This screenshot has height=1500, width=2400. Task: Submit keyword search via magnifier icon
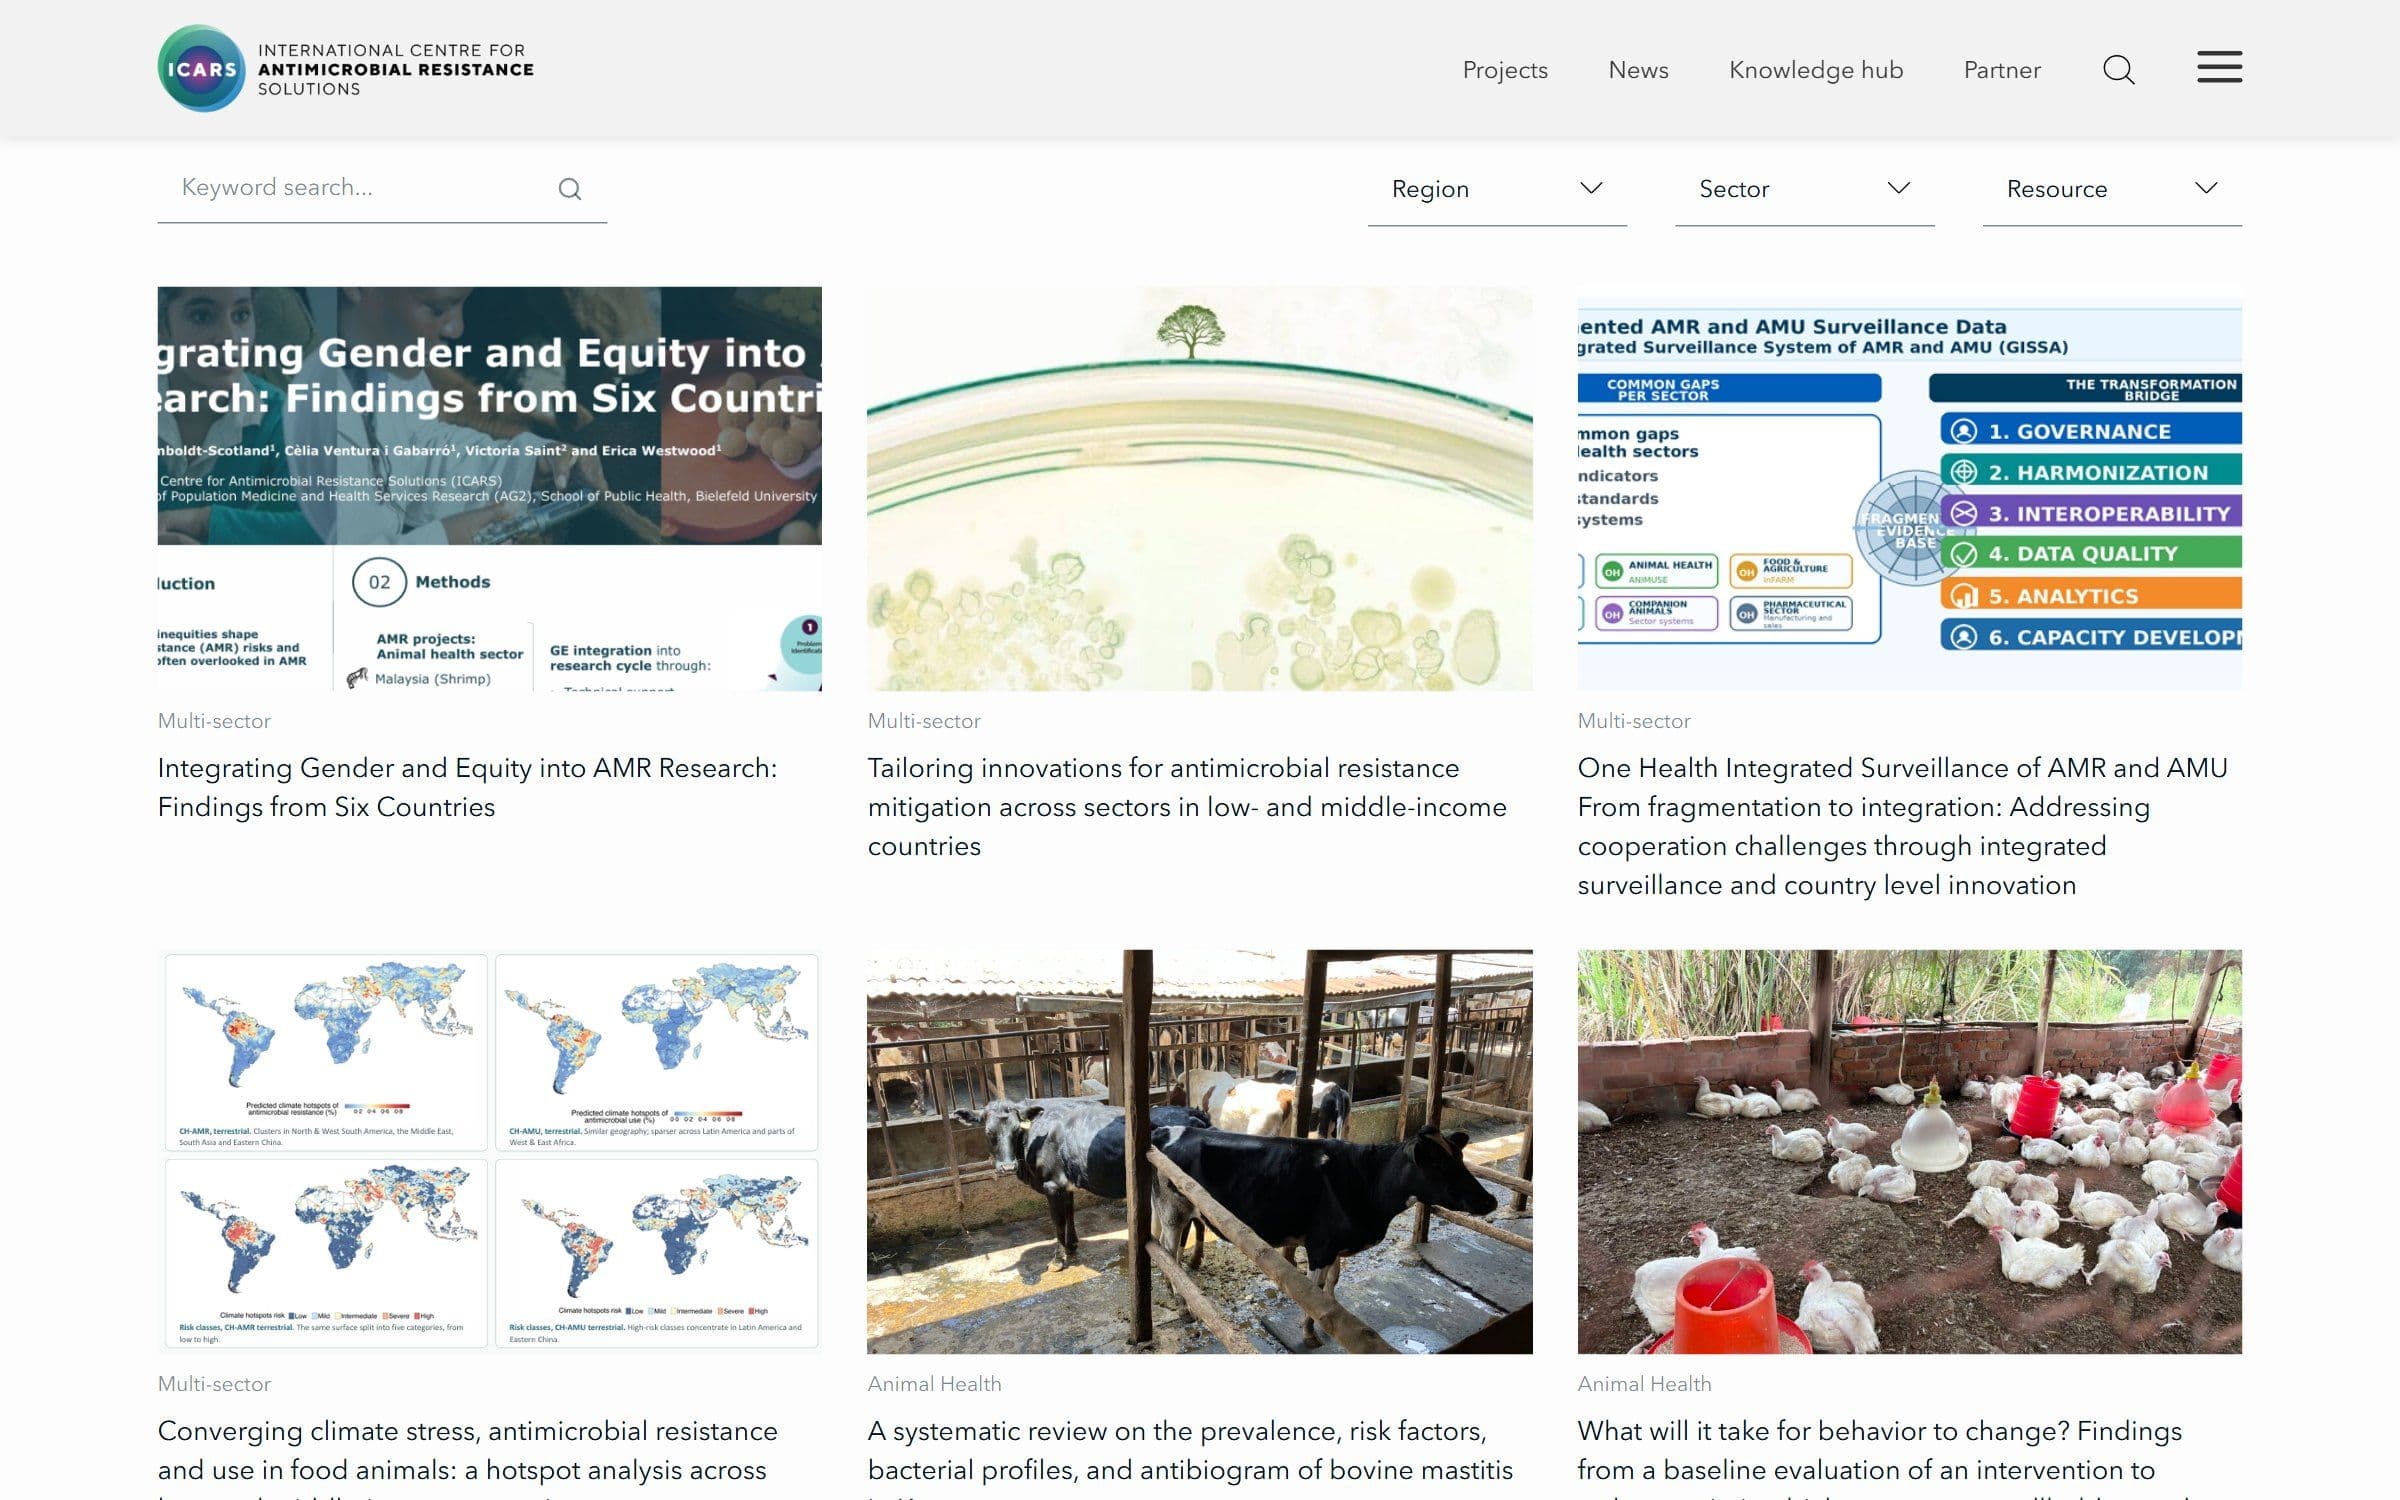(x=570, y=189)
